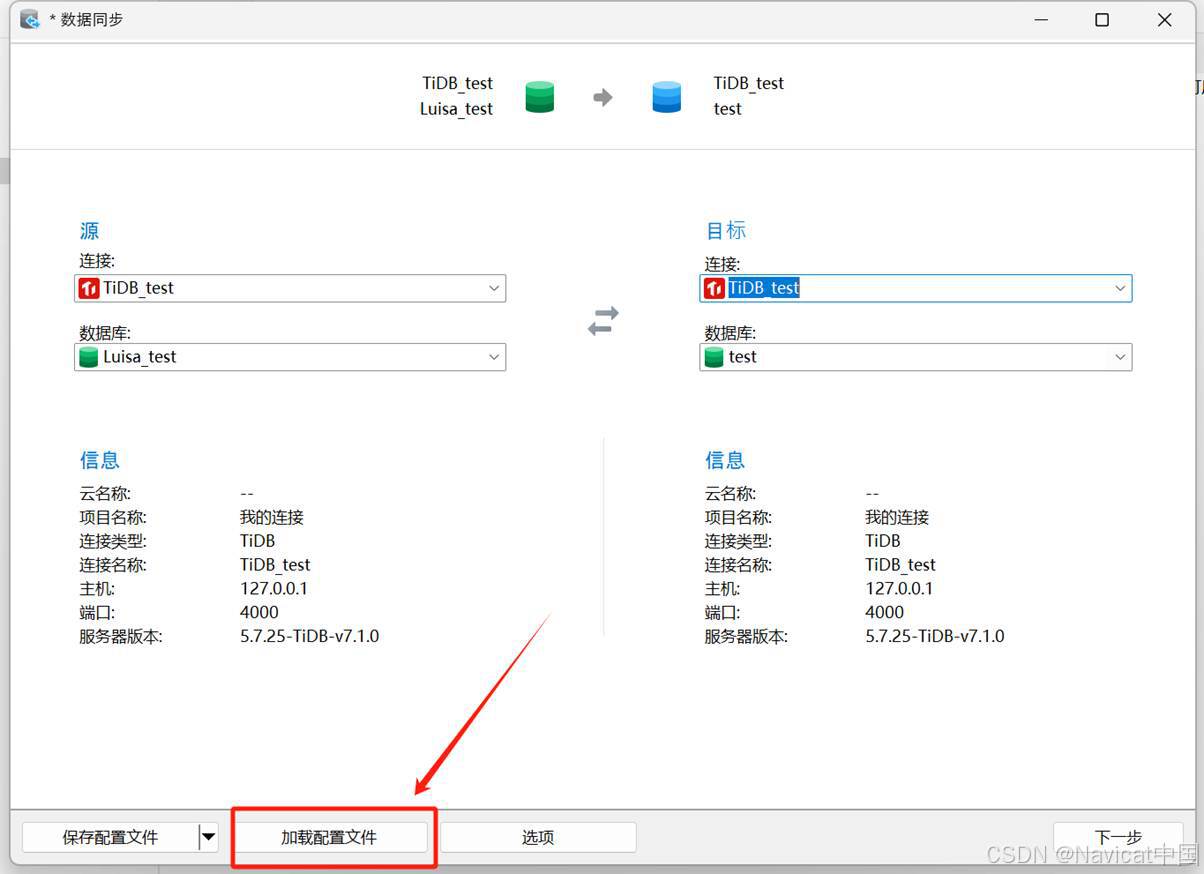Click the swap source and target arrows icon
This screenshot has width=1204, height=874.
pos(603,321)
